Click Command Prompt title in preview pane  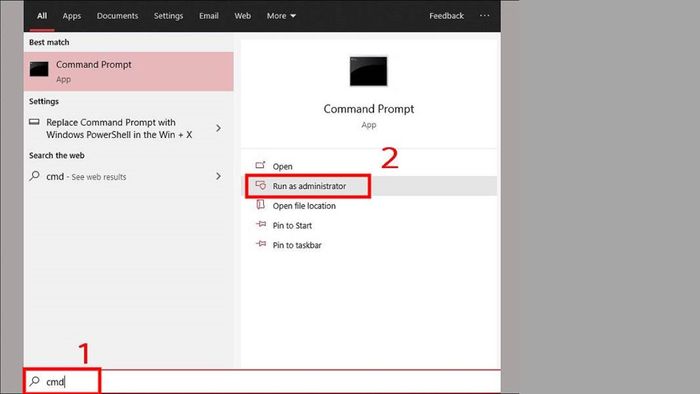point(369,109)
